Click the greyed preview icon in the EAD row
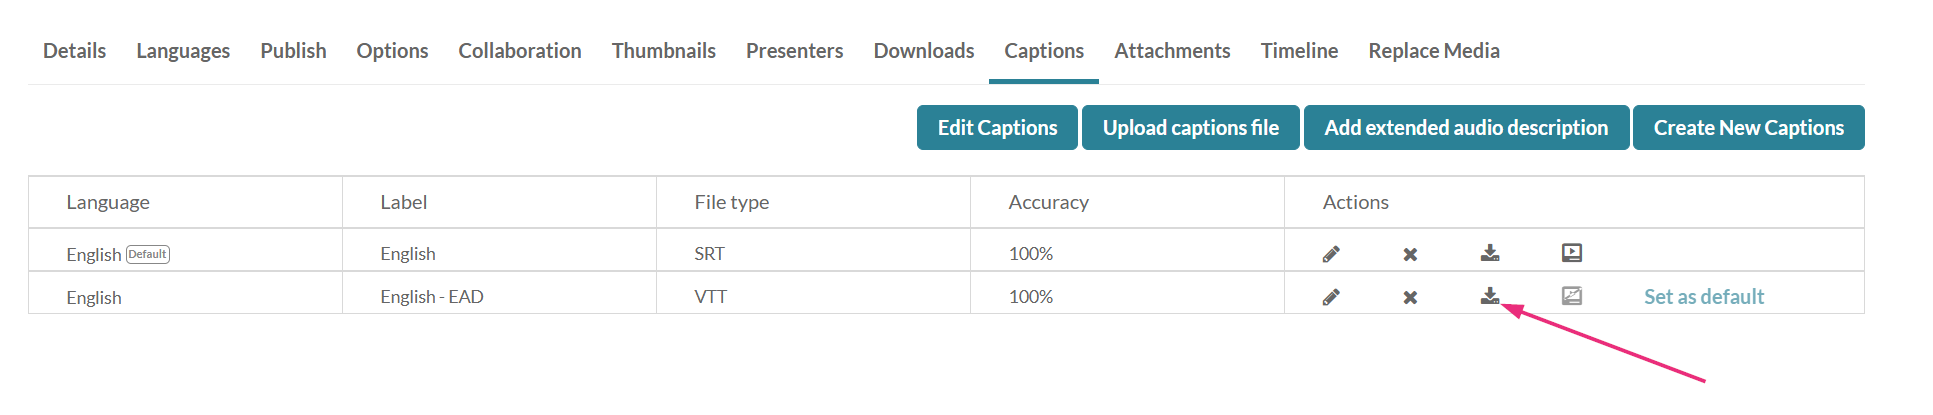Screen dimensions: 1933x415 [x=1572, y=296]
